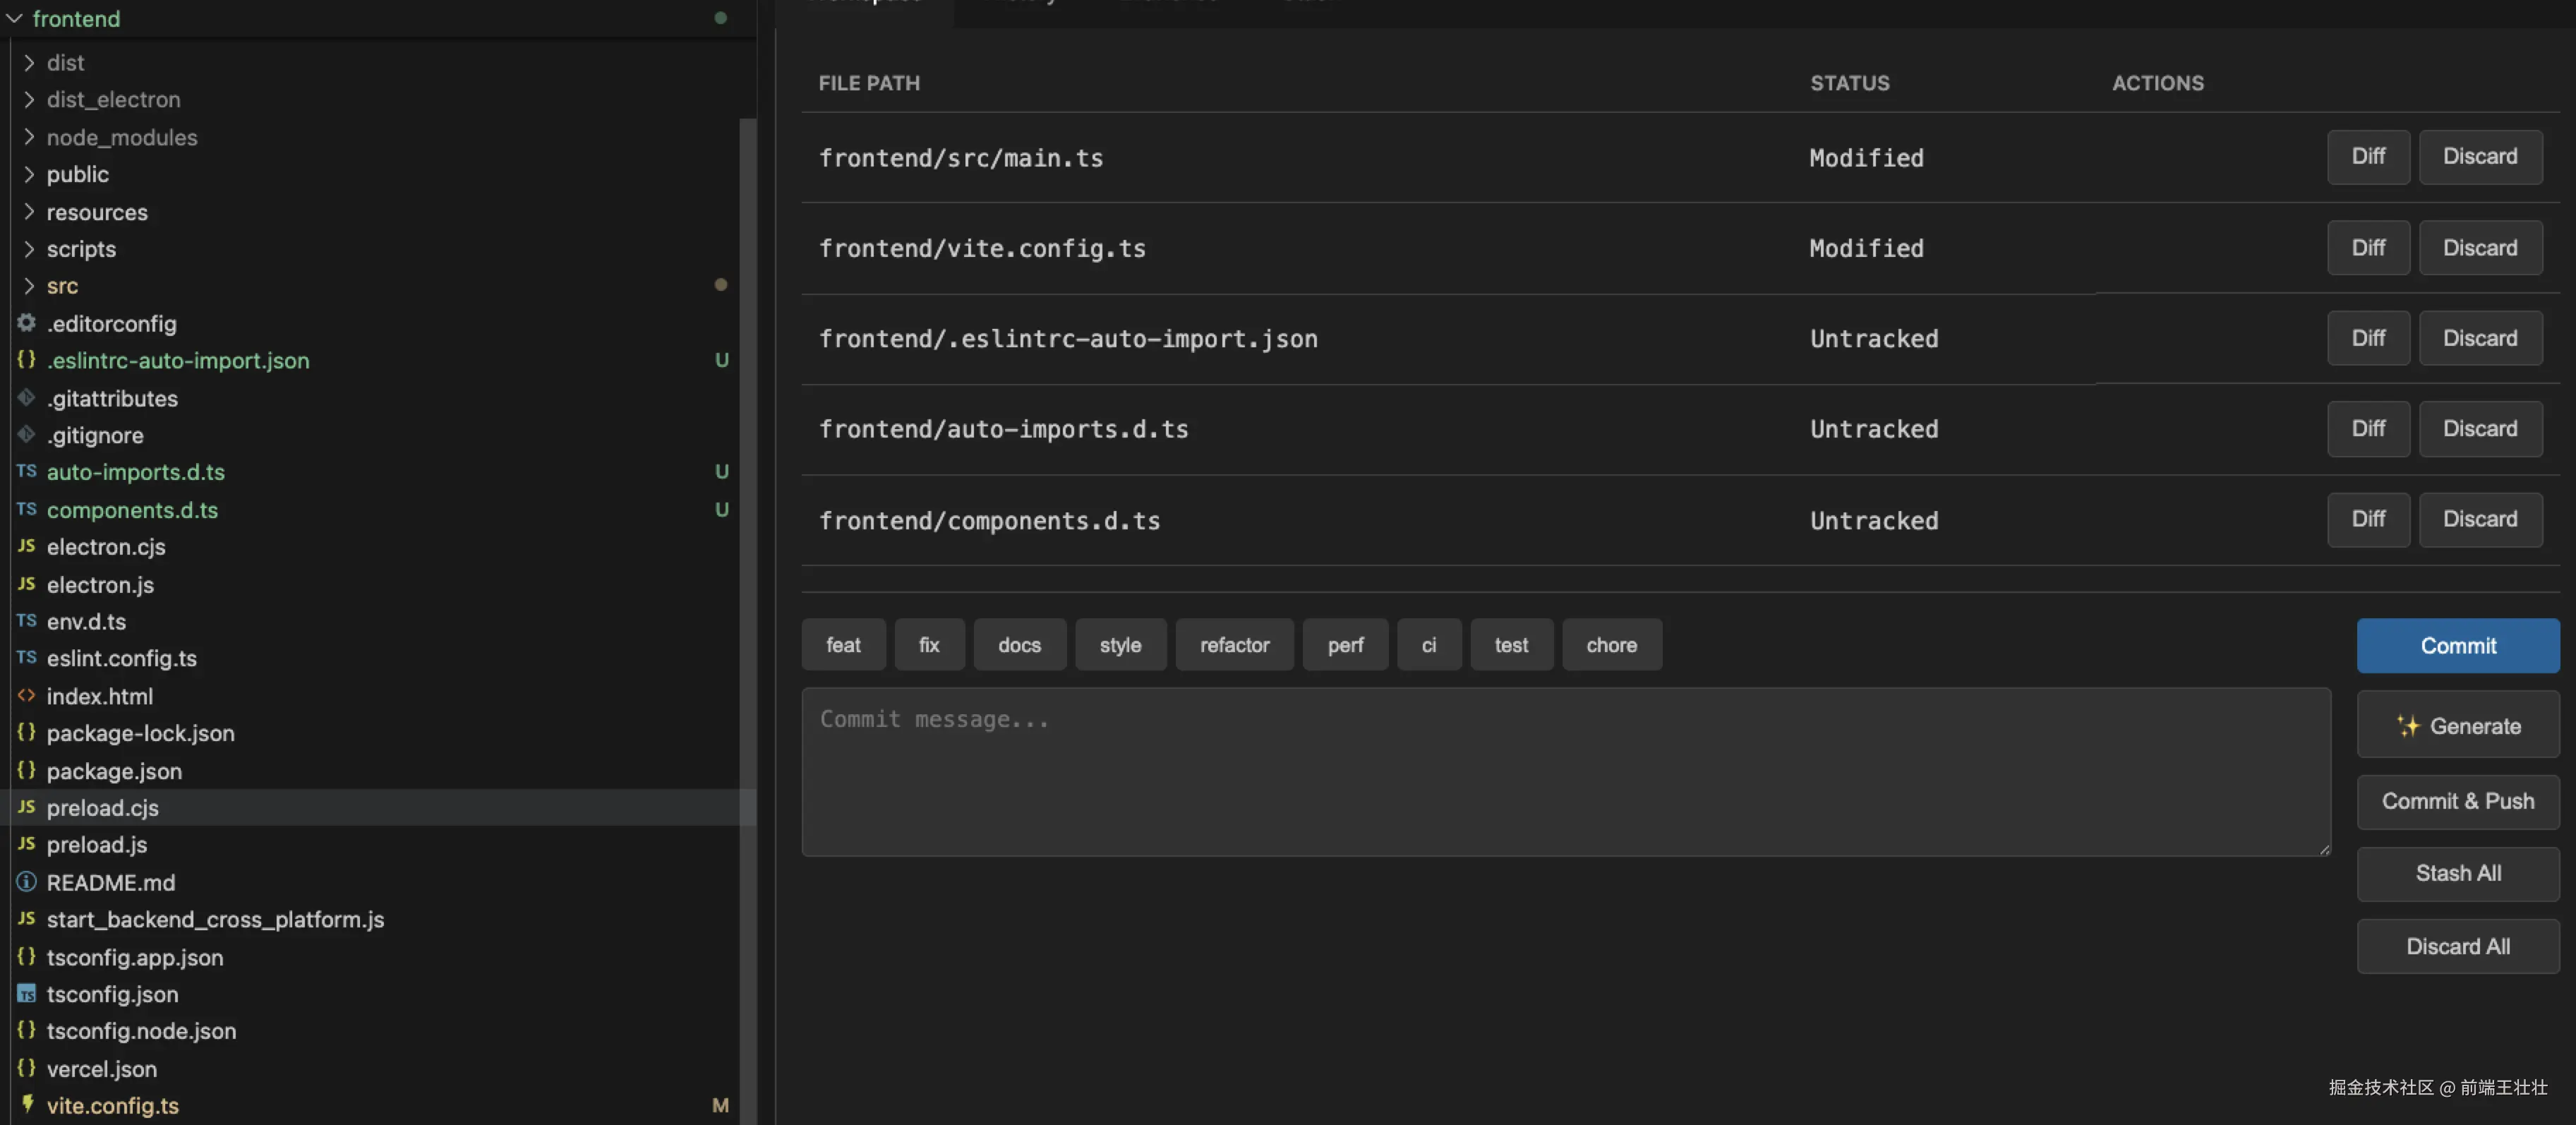Select the feat commit type tag
Image resolution: width=2576 pixels, height=1125 pixels.
click(x=842, y=645)
